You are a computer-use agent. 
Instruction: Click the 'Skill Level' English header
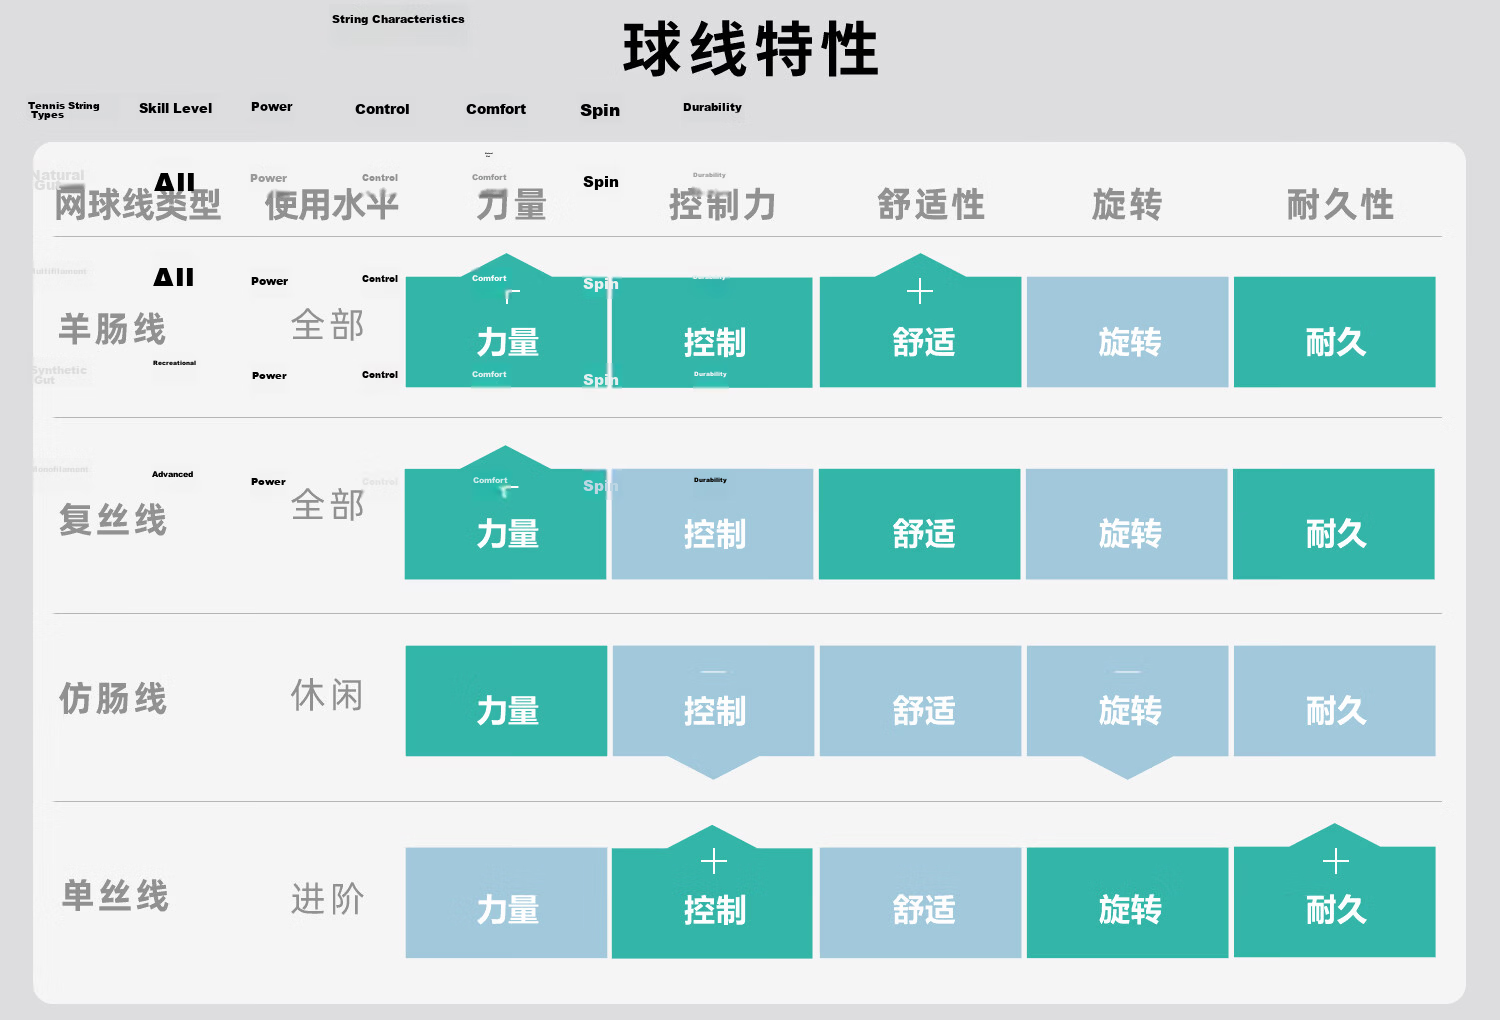pyautogui.click(x=175, y=108)
